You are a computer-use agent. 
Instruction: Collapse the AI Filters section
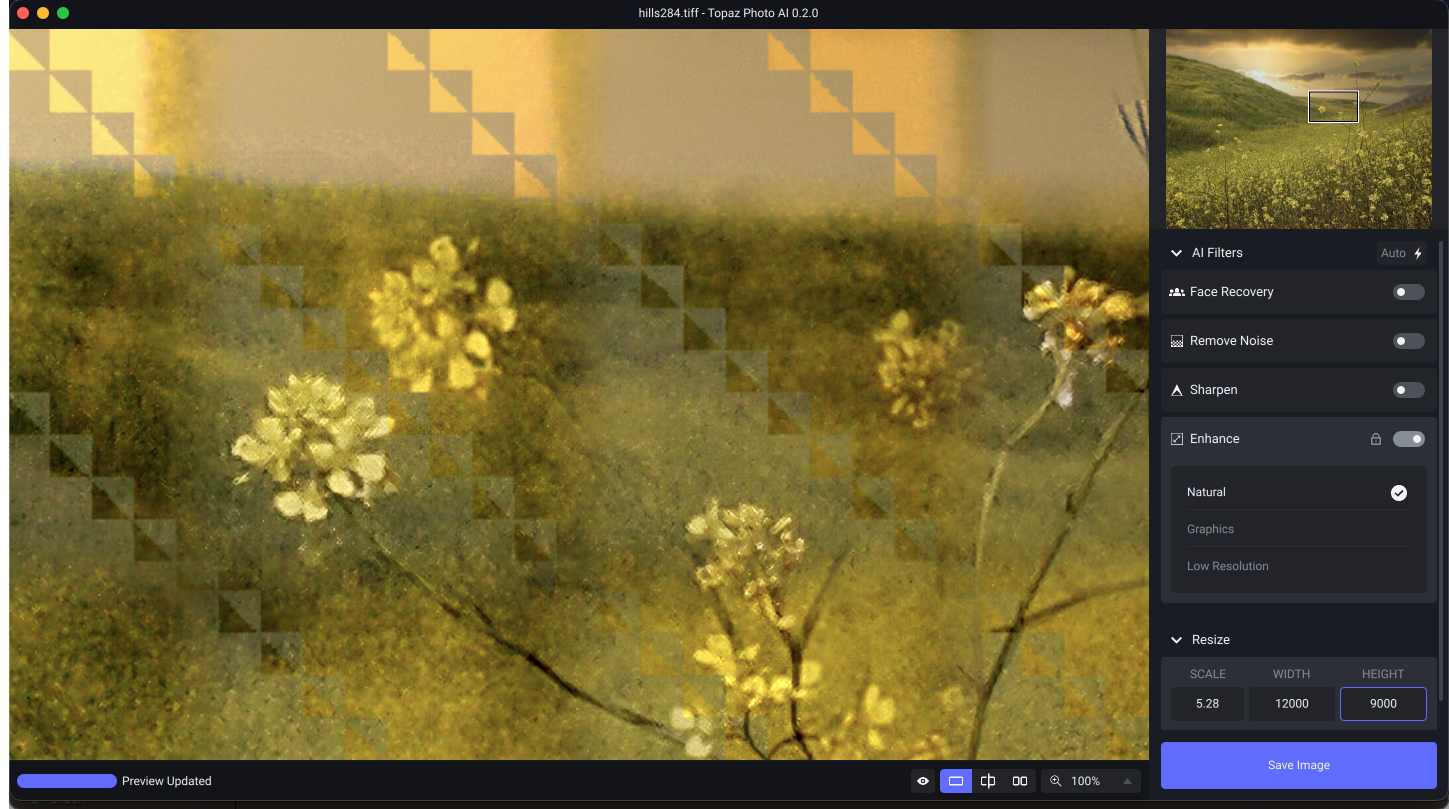(1176, 253)
